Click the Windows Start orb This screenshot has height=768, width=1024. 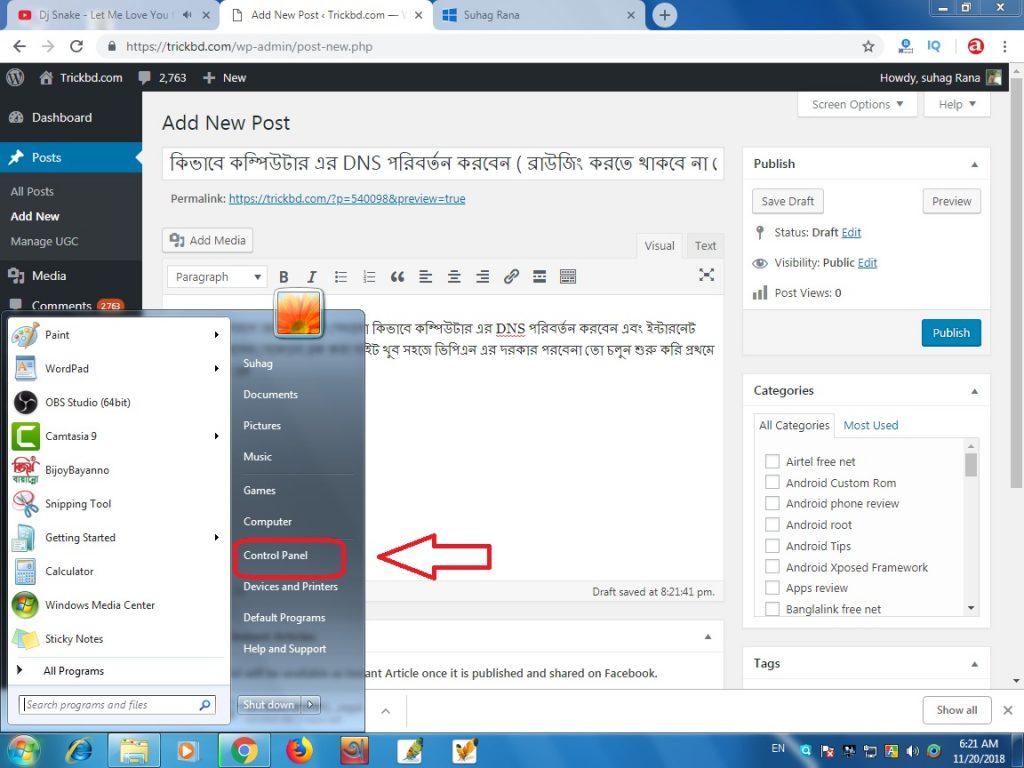[x=24, y=750]
